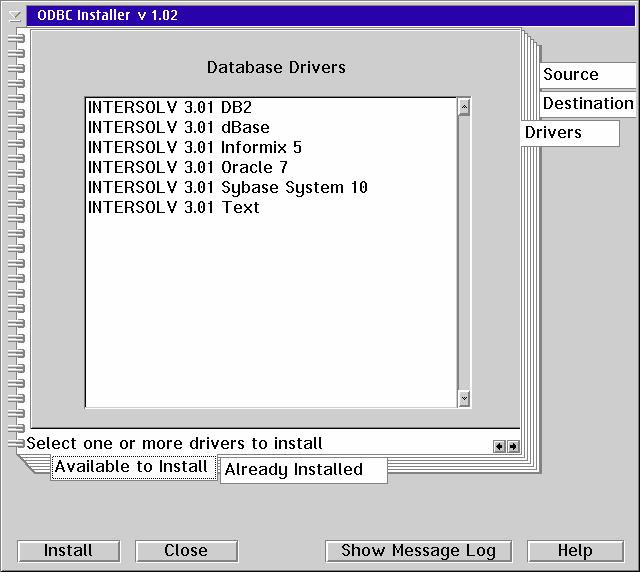Viewport: 640px width, 572px height.
Task: Click the driver list scroll up arrow
Action: pyautogui.click(x=464, y=107)
